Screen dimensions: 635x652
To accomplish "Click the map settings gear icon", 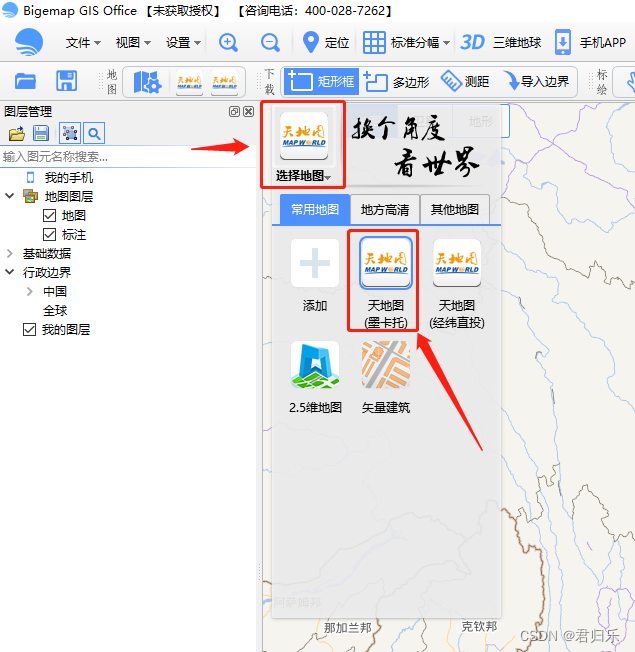I will (147, 82).
